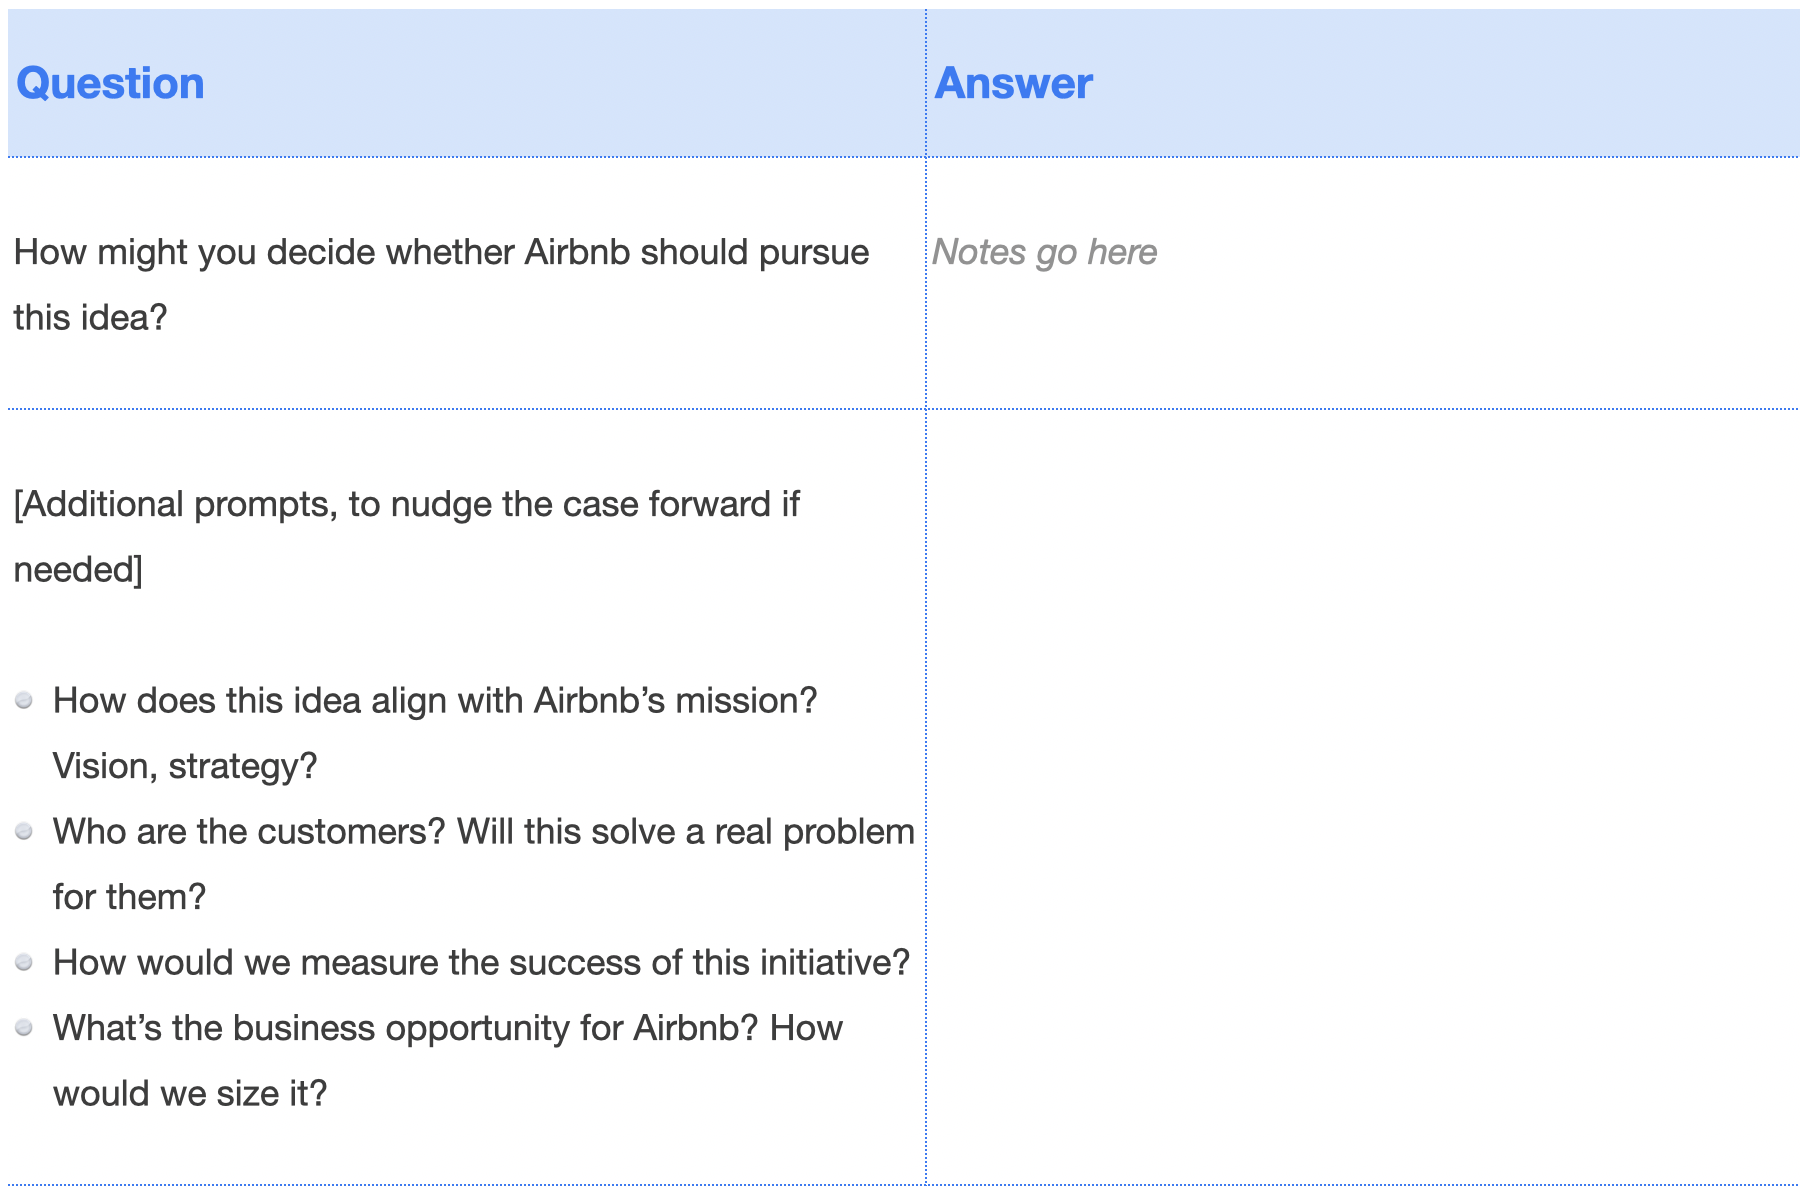Image resolution: width=1800 pixels, height=1198 pixels.
Task: Click the divider between Question and Answer headers
Action: point(926,83)
